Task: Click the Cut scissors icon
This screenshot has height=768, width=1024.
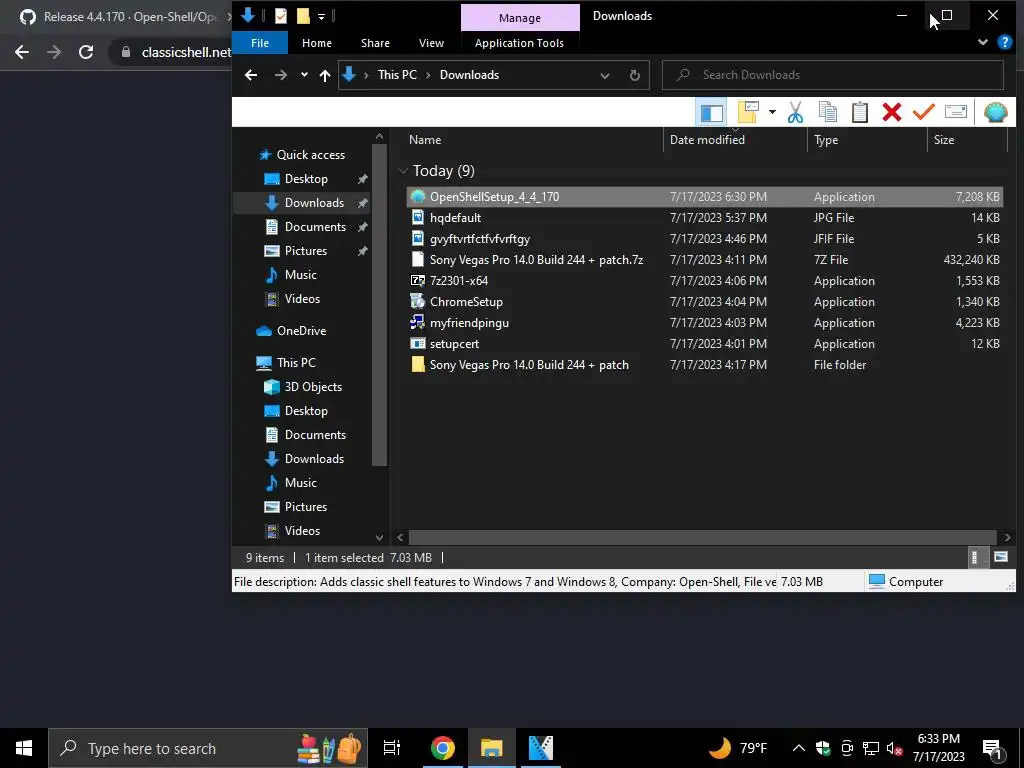Action: tap(795, 112)
